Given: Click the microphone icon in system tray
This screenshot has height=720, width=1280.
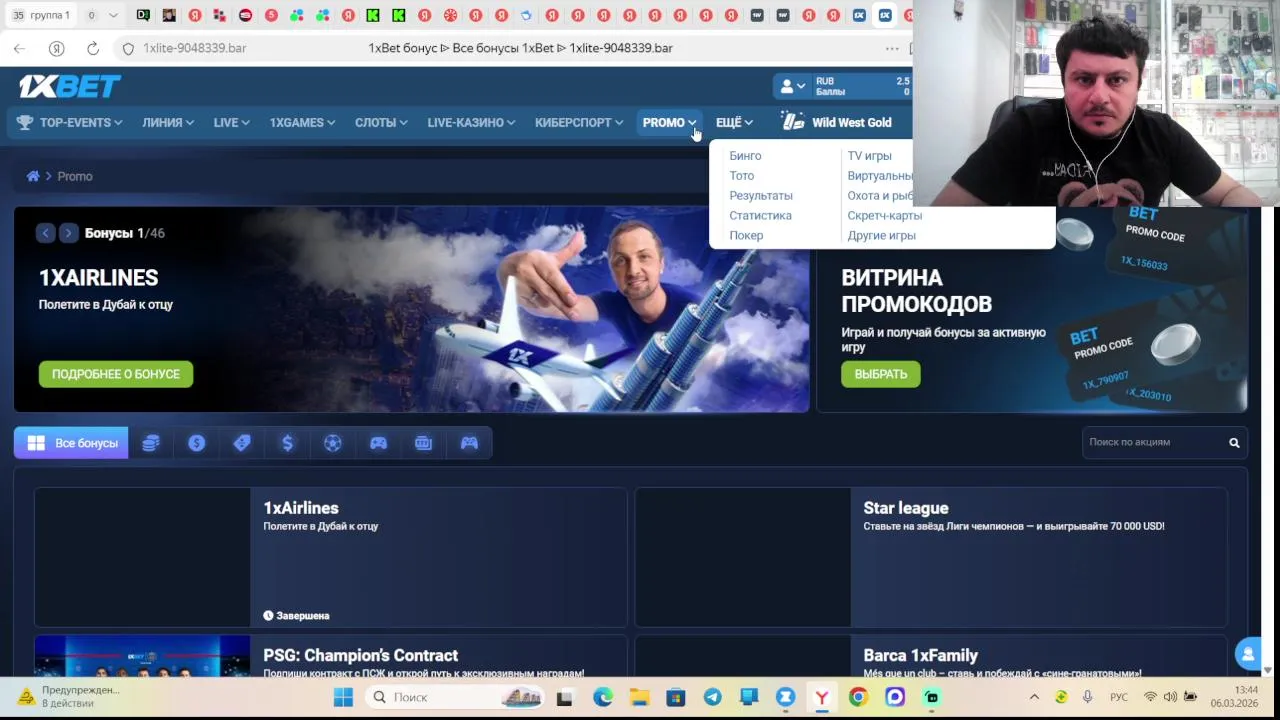Looking at the screenshot, I should (x=1087, y=697).
